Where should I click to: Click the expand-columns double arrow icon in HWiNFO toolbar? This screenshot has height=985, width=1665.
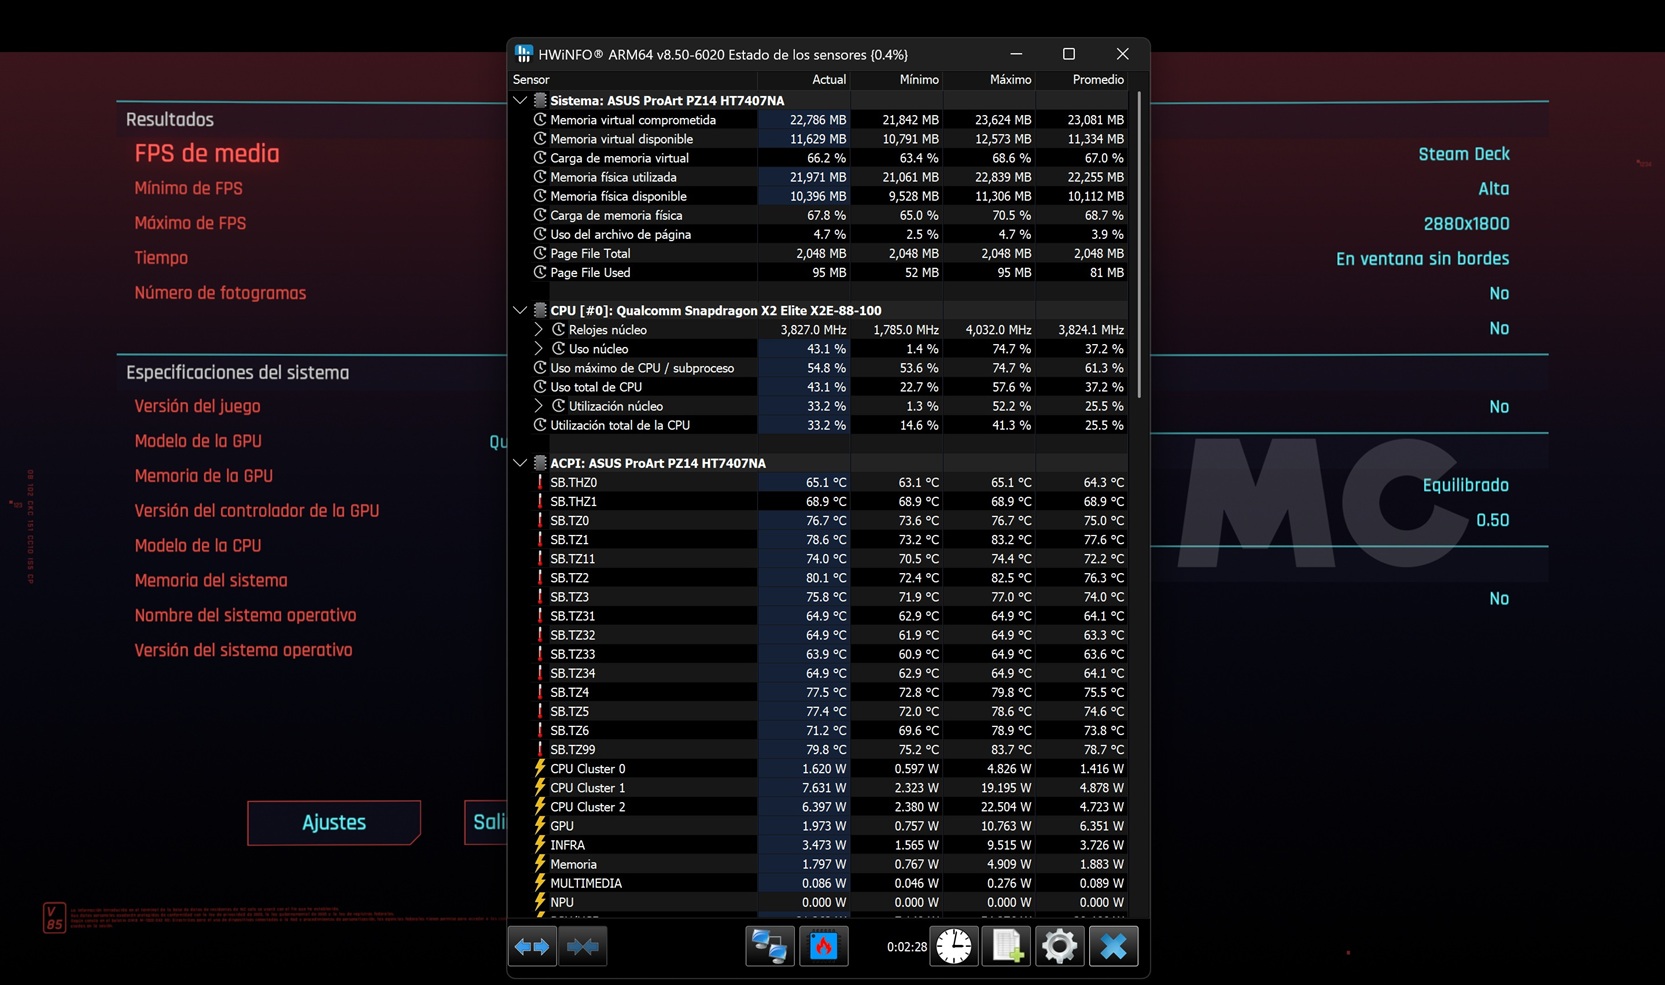coord(532,946)
